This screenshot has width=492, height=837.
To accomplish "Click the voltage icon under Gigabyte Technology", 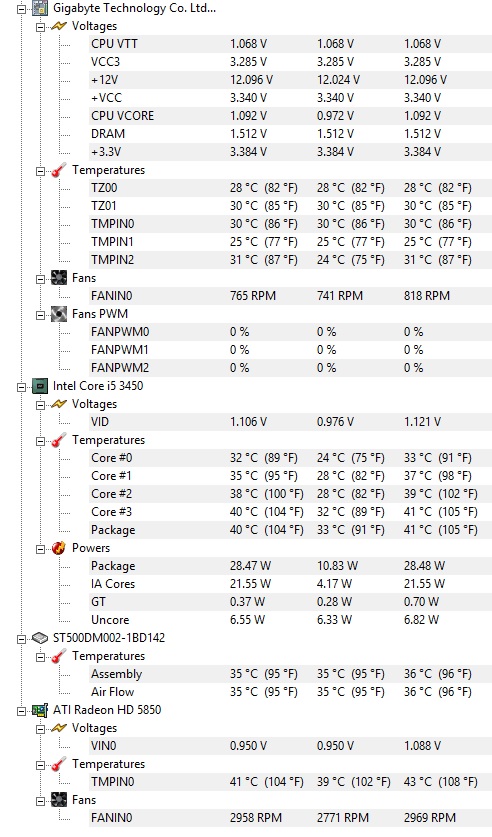I will tap(59, 26).
